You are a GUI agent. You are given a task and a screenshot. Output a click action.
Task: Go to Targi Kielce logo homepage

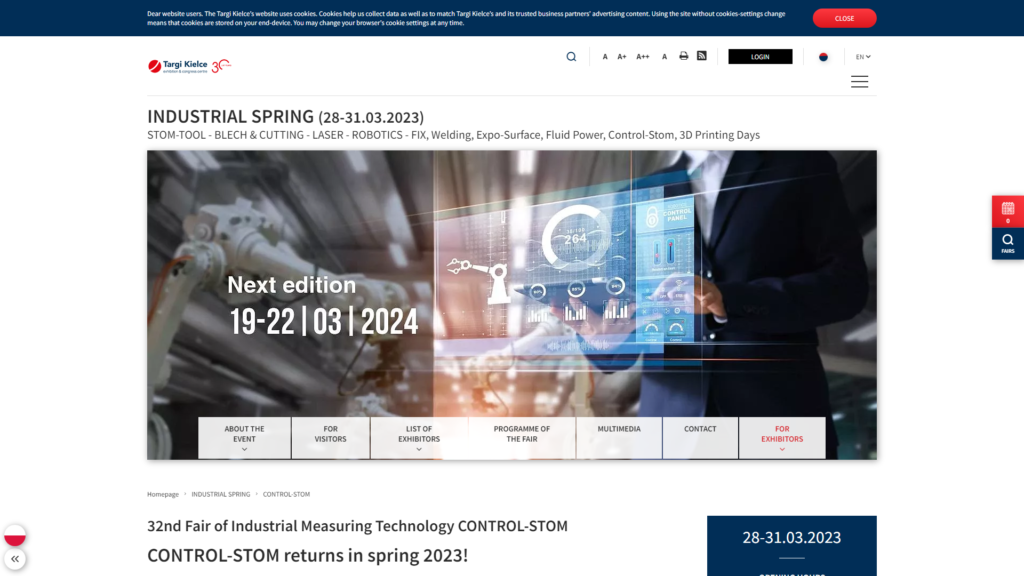pos(178,66)
